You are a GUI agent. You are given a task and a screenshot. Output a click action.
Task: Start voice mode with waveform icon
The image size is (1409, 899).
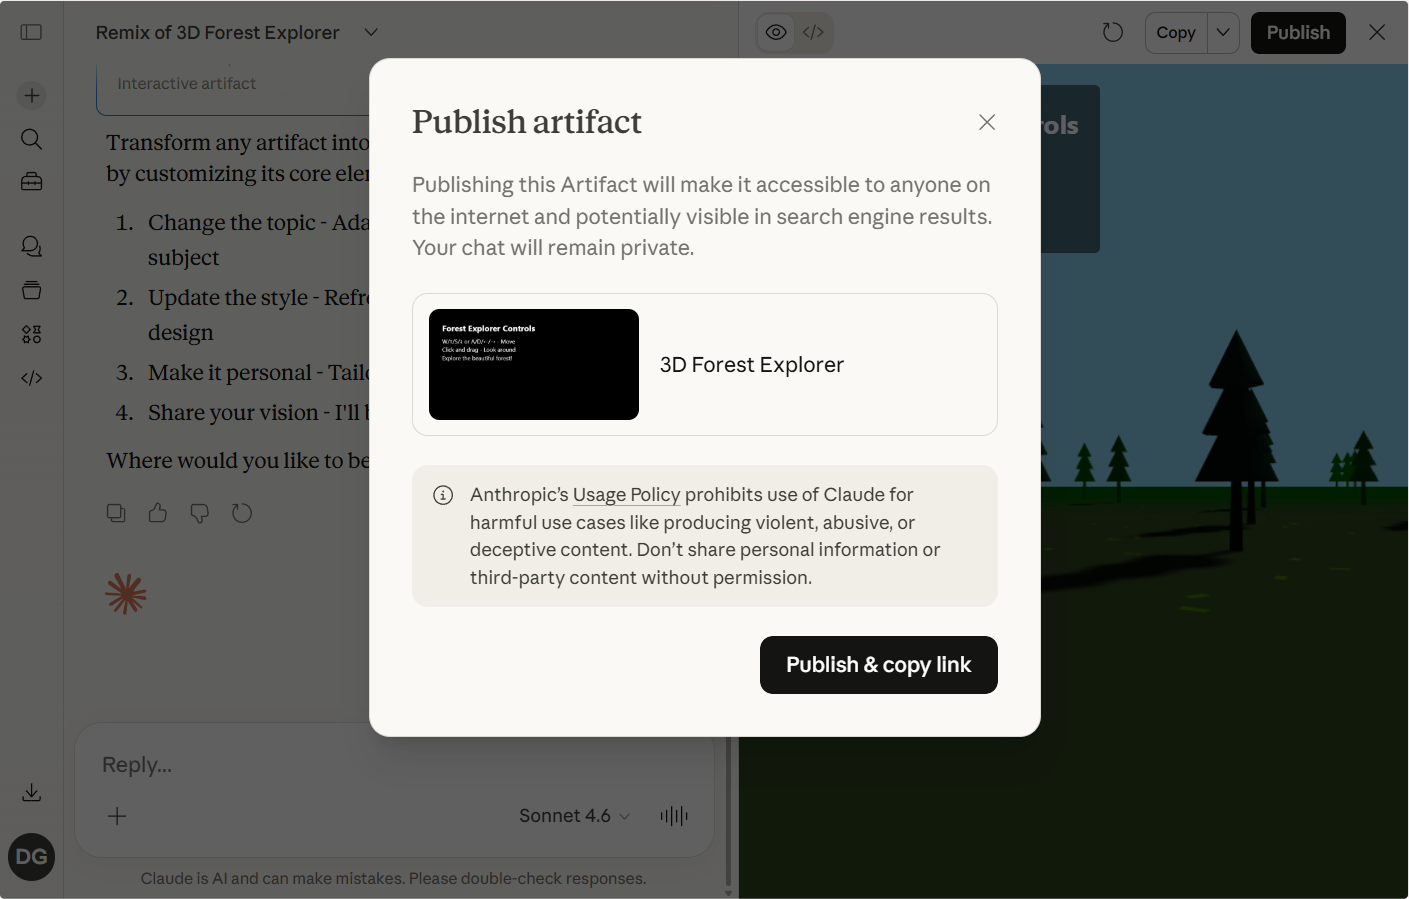(x=674, y=816)
